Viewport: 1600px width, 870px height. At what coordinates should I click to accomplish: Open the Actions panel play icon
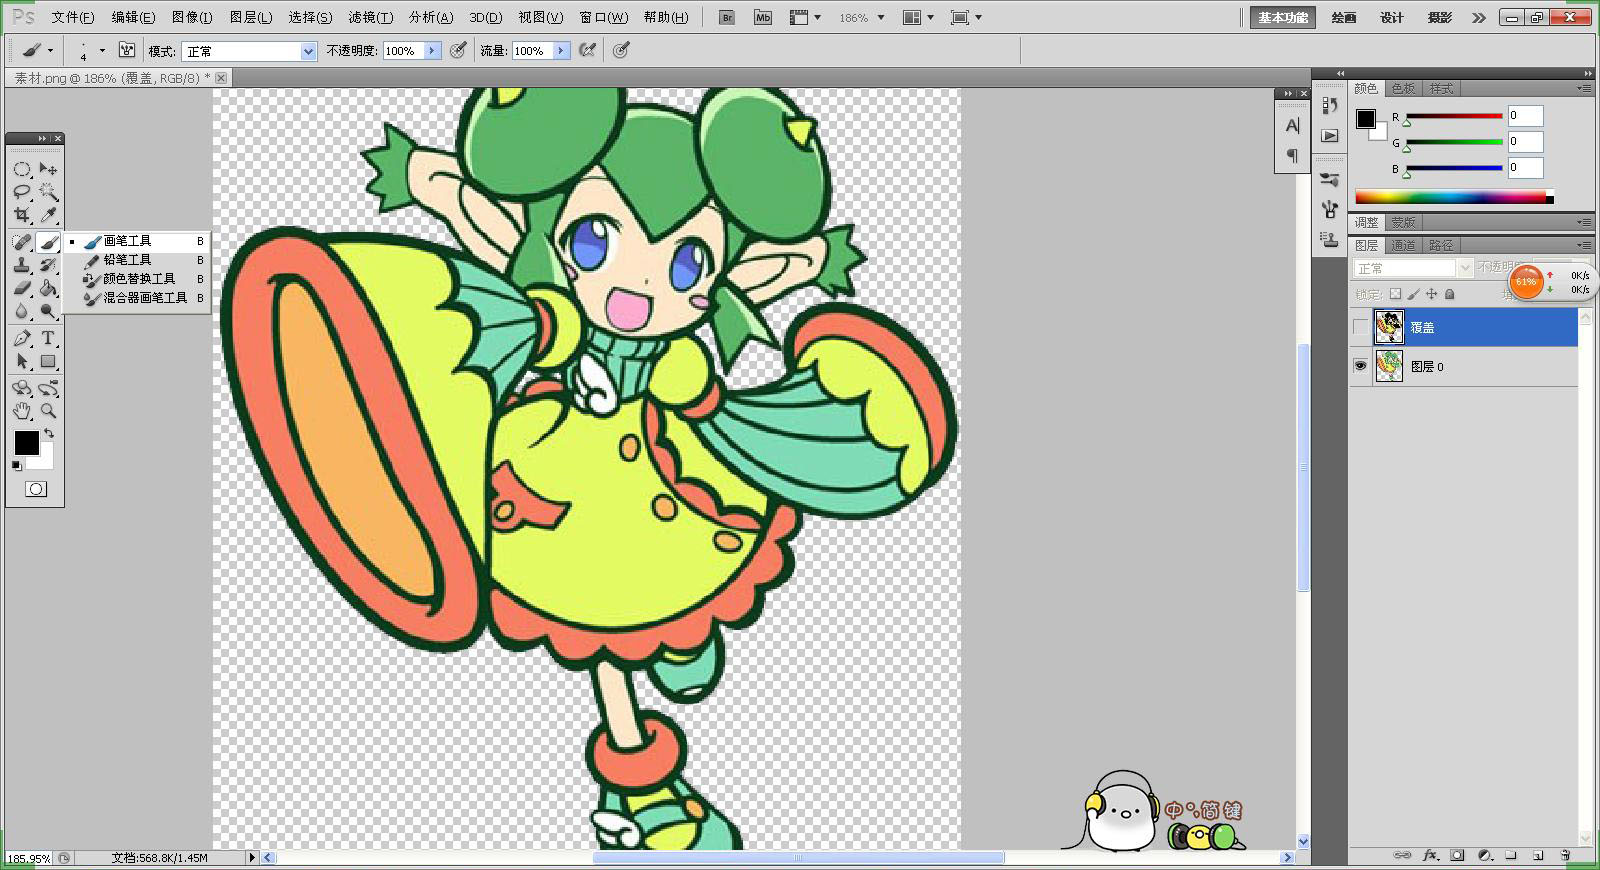tap(1329, 135)
